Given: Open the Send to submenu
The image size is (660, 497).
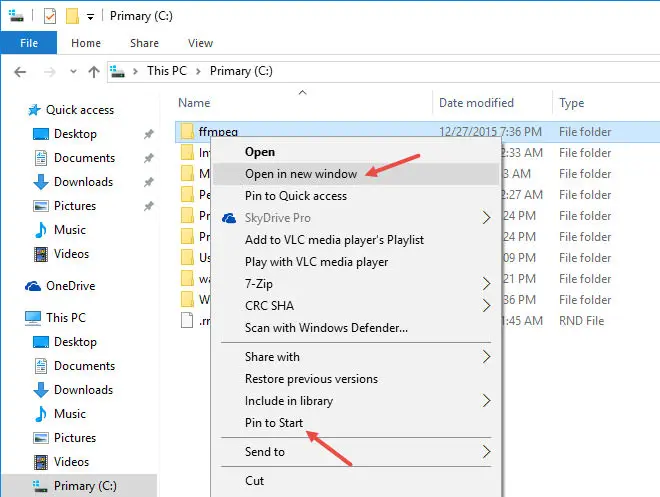Looking at the screenshot, I should point(356,452).
